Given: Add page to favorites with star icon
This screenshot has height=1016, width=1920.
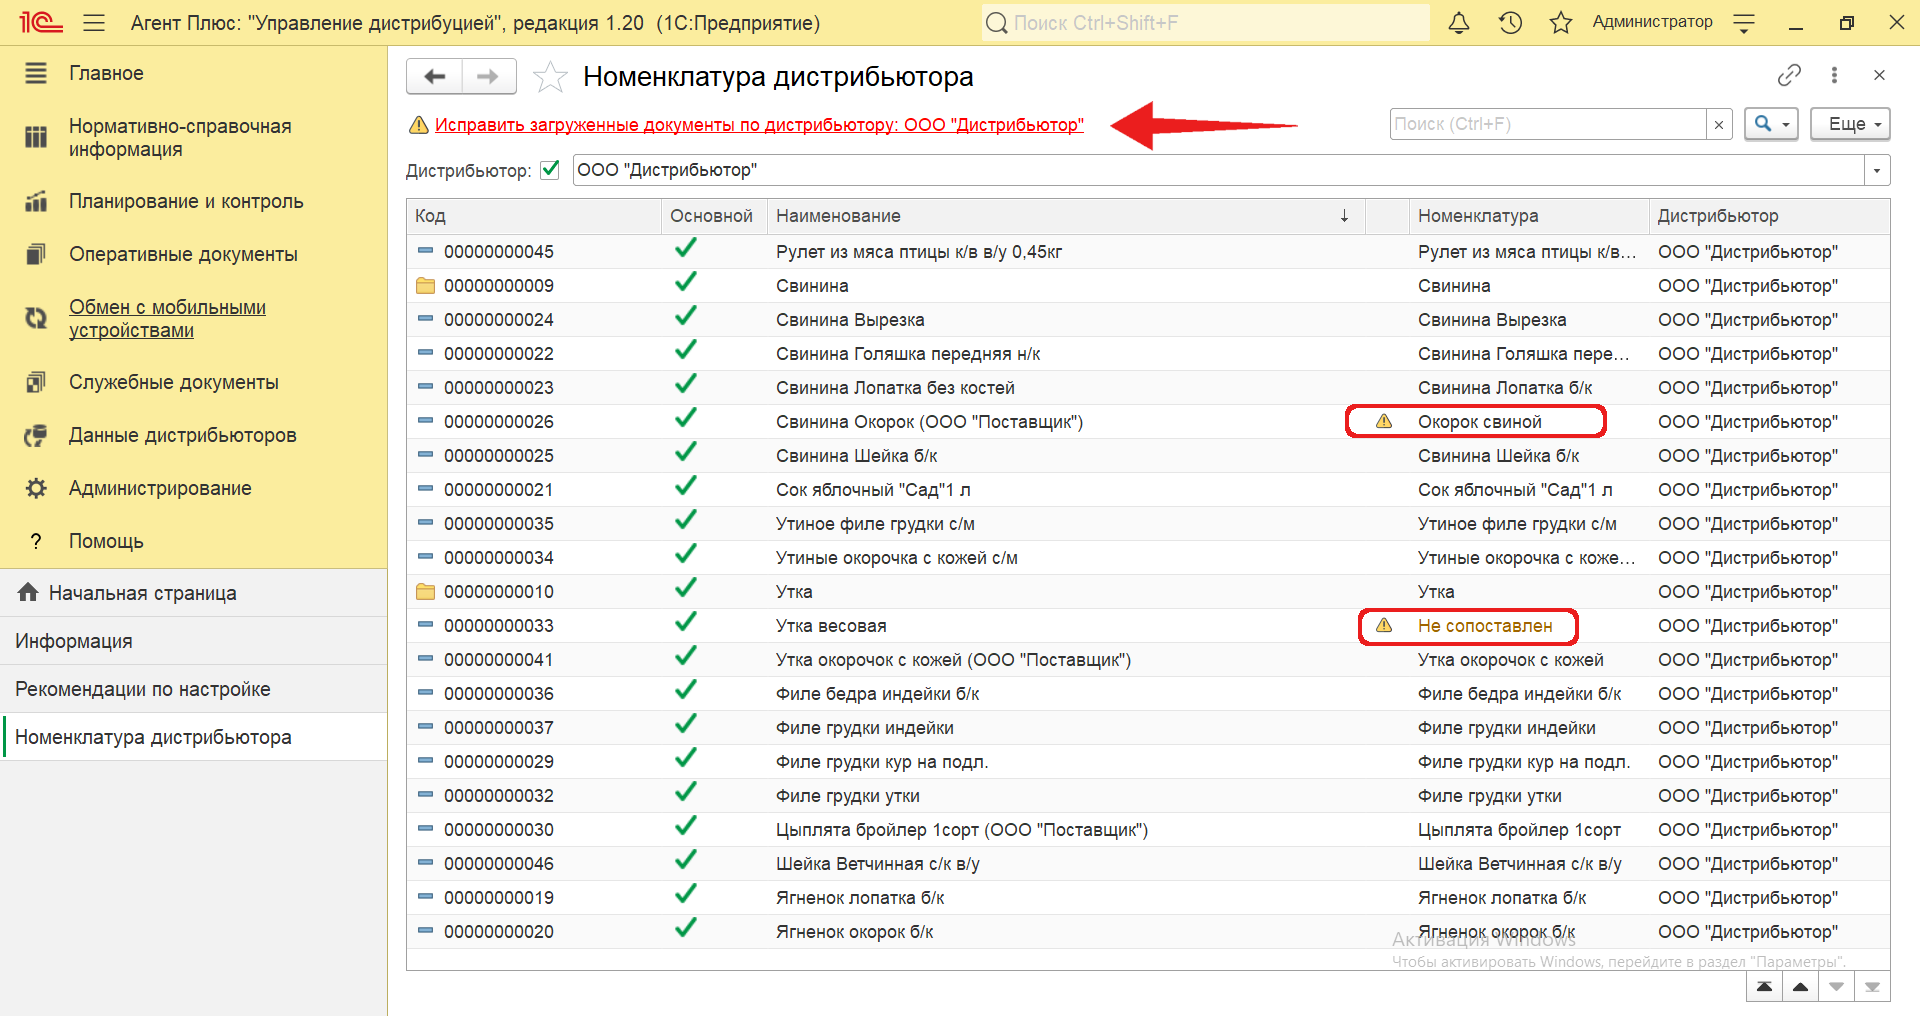Looking at the screenshot, I should (550, 76).
